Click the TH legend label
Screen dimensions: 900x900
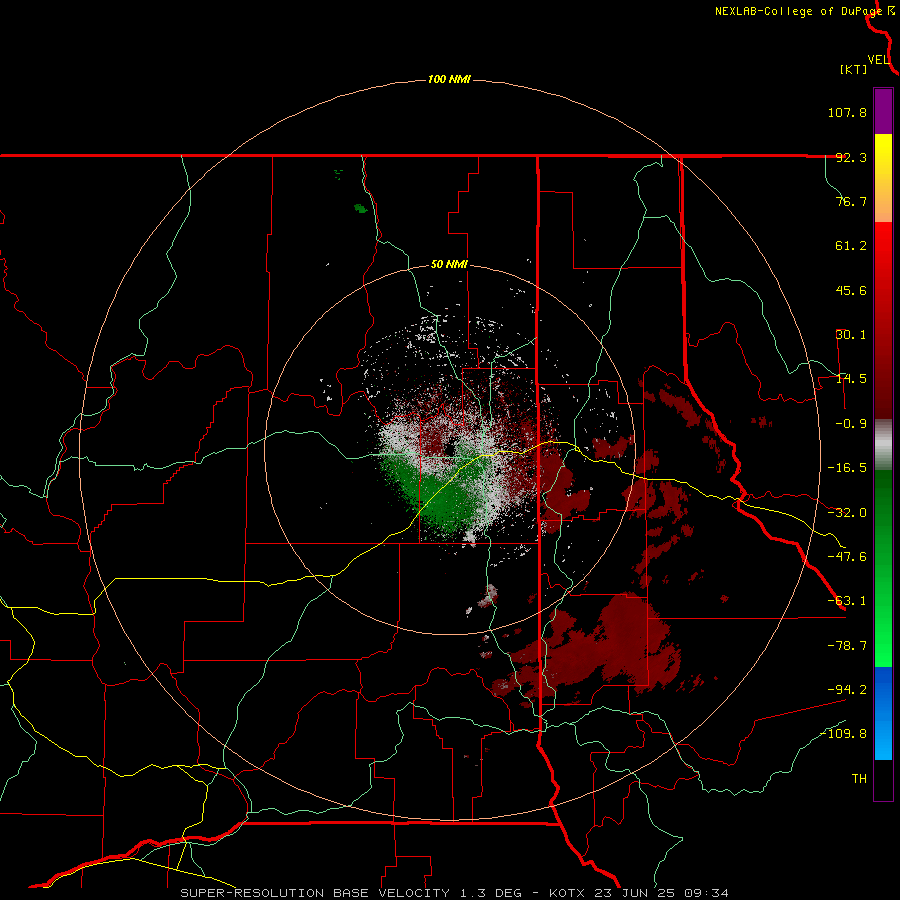859,779
